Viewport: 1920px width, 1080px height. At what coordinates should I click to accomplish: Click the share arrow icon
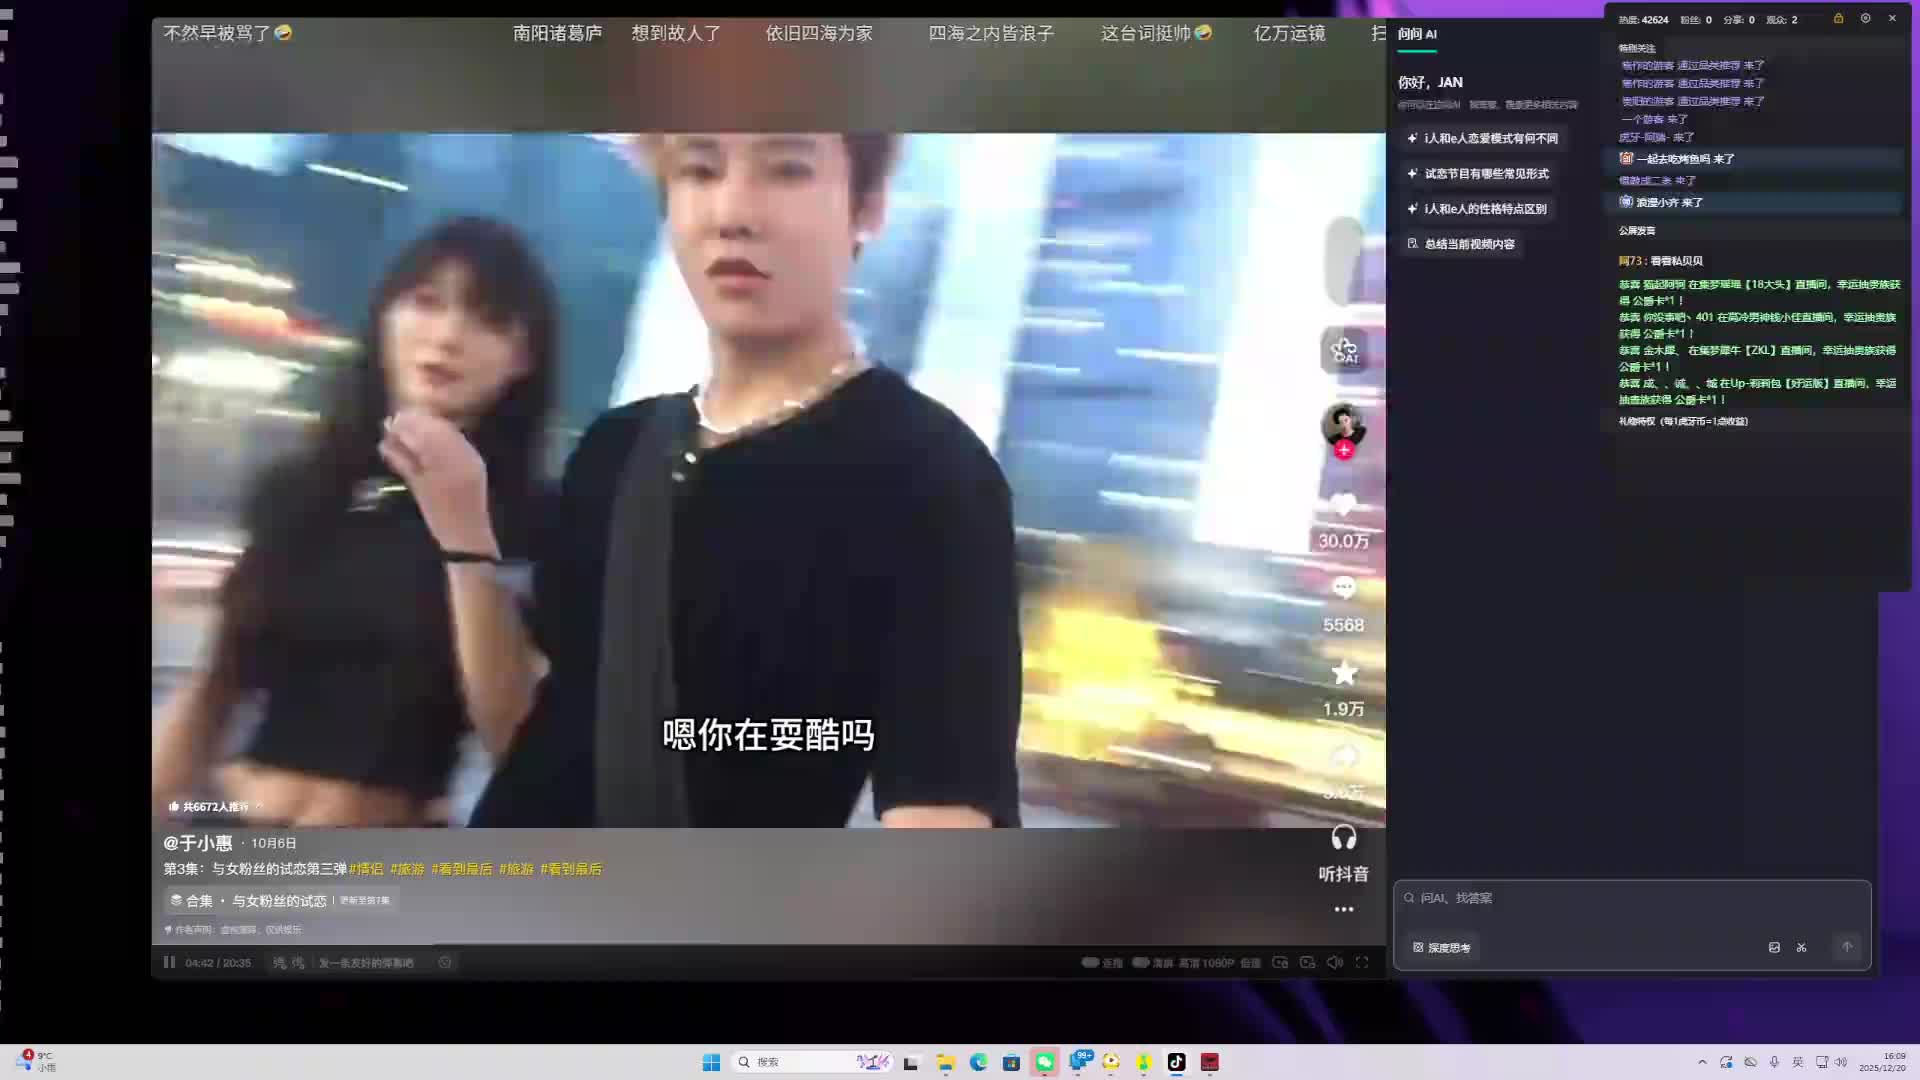coord(1343,757)
